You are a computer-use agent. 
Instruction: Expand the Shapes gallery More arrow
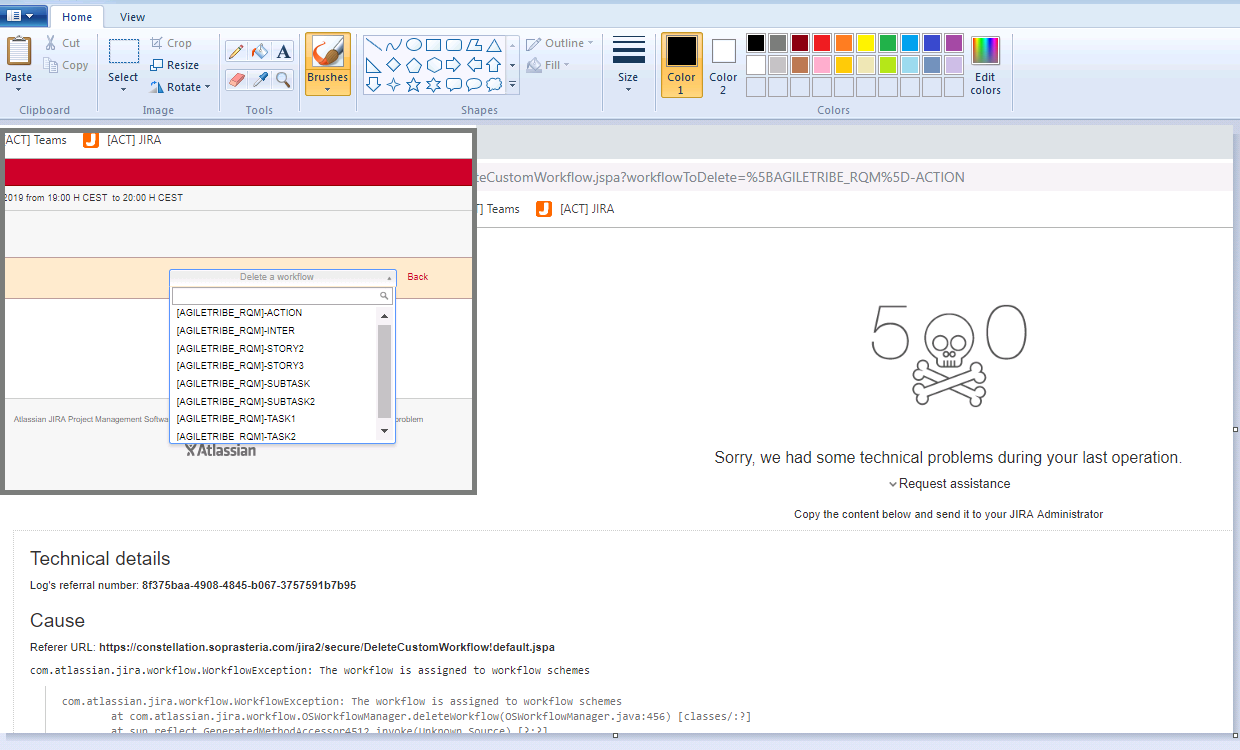point(513,86)
